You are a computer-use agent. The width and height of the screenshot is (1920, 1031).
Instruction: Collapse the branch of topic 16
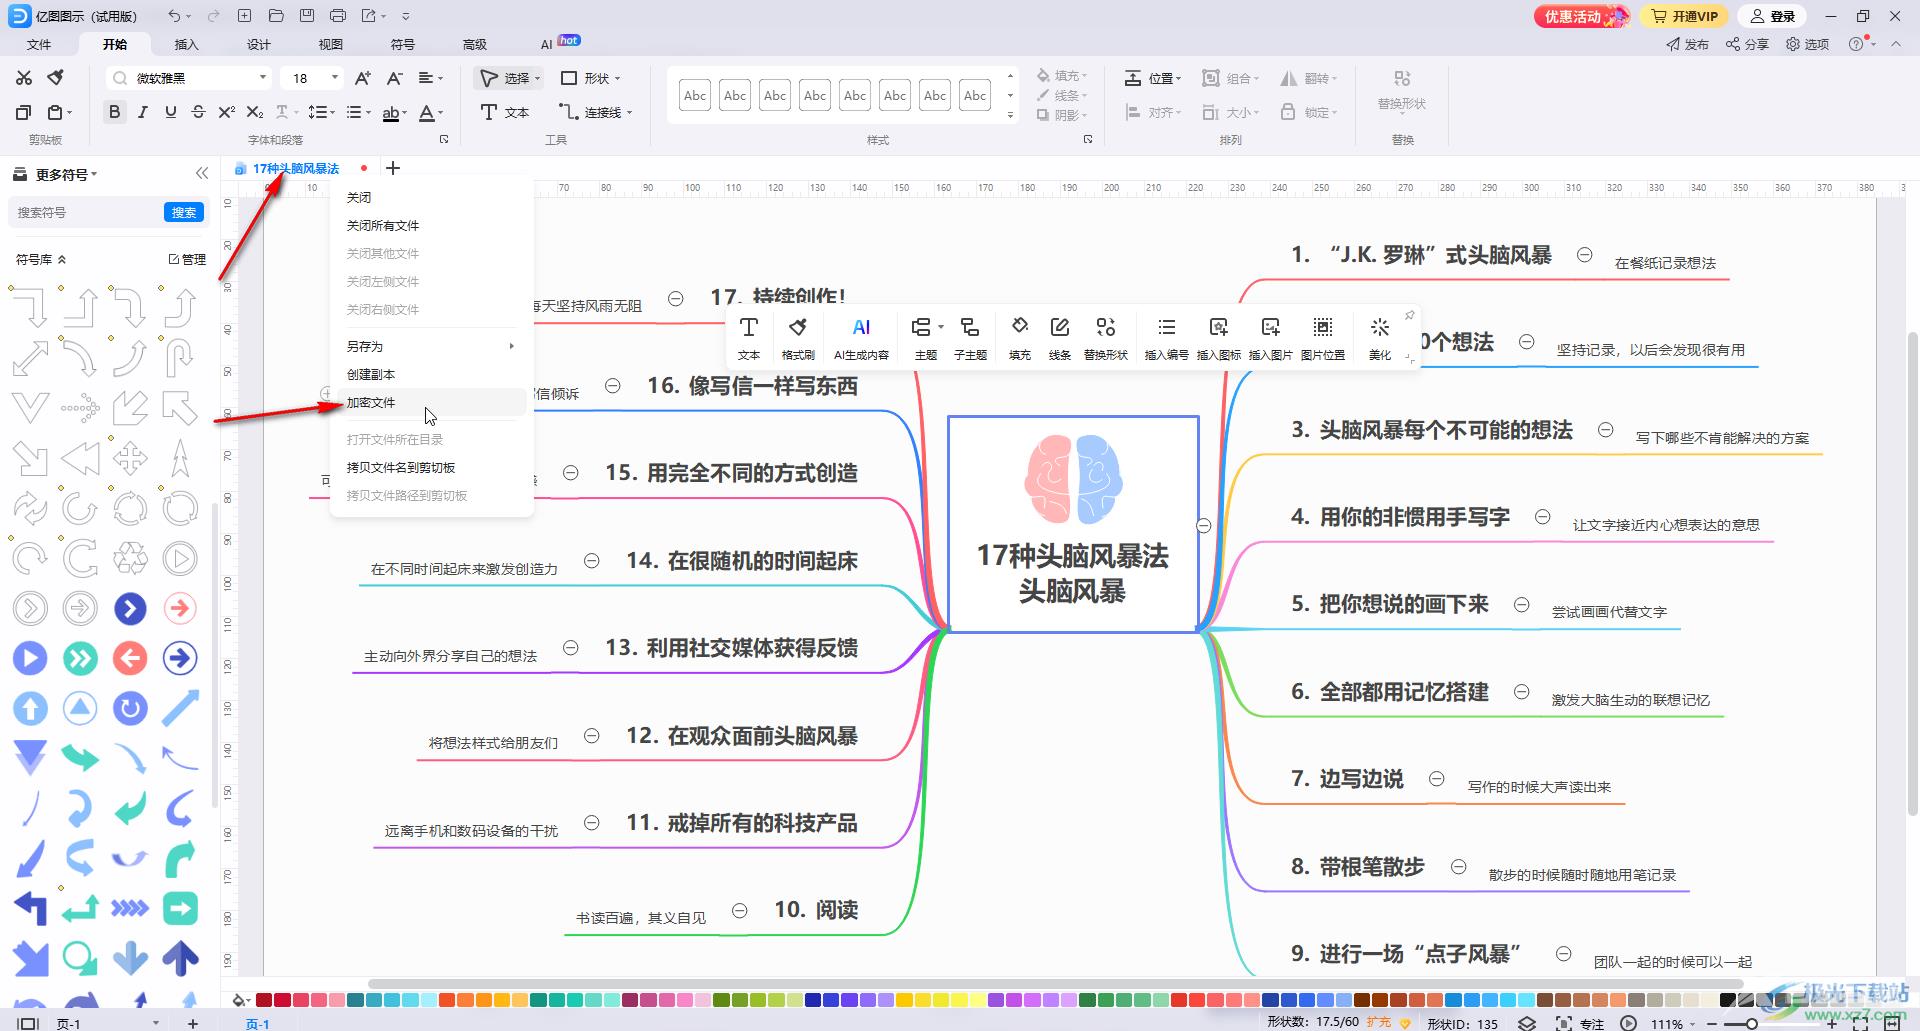(x=613, y=386)
